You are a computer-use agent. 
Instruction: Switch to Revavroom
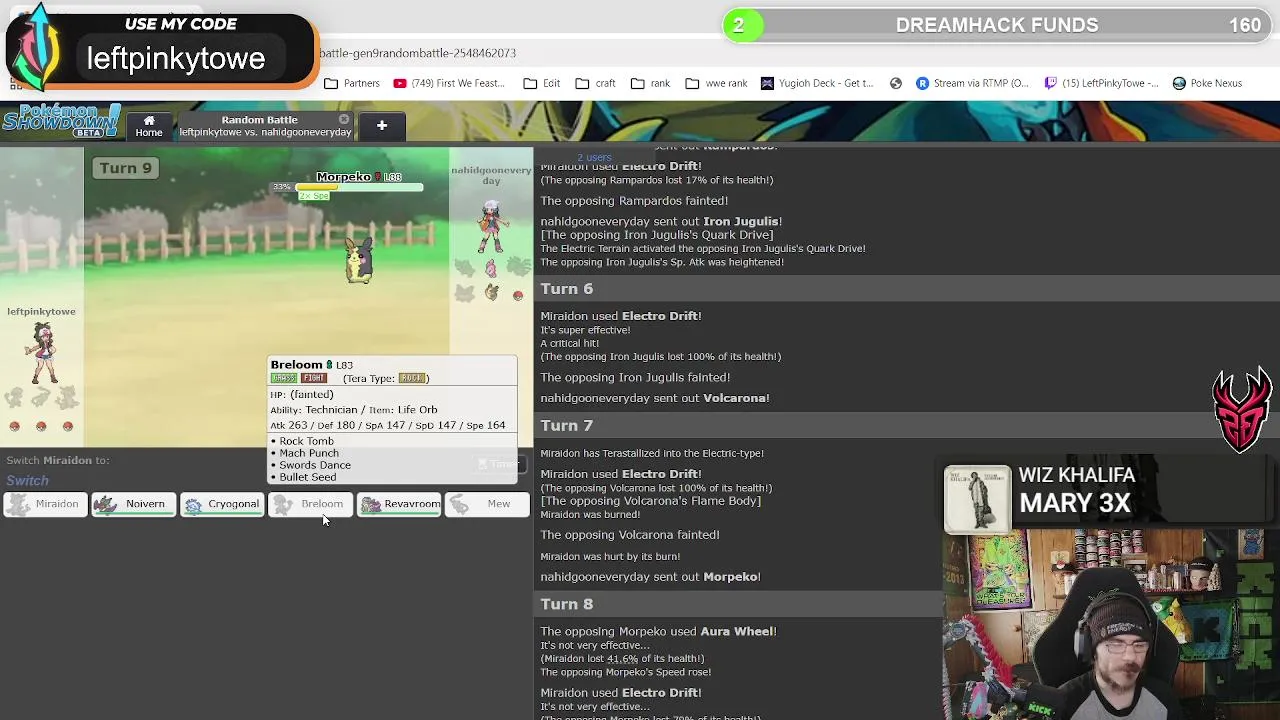(x=398, y=504)
